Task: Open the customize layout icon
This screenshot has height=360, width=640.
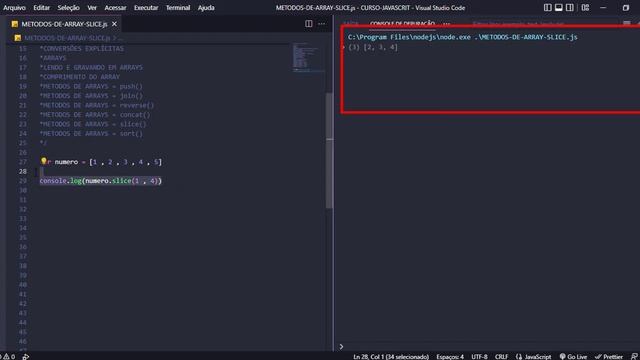Action: pyautogui.click(x=585, y=8)
